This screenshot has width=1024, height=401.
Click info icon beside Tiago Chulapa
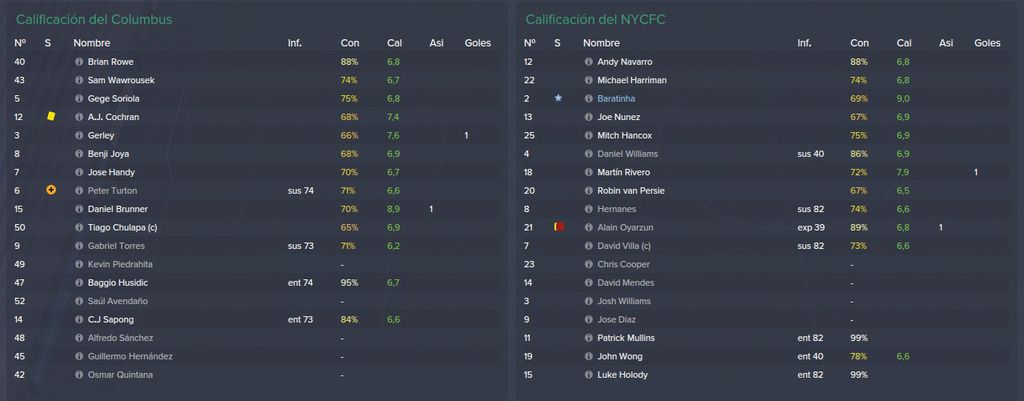click(x=79, y=227)
